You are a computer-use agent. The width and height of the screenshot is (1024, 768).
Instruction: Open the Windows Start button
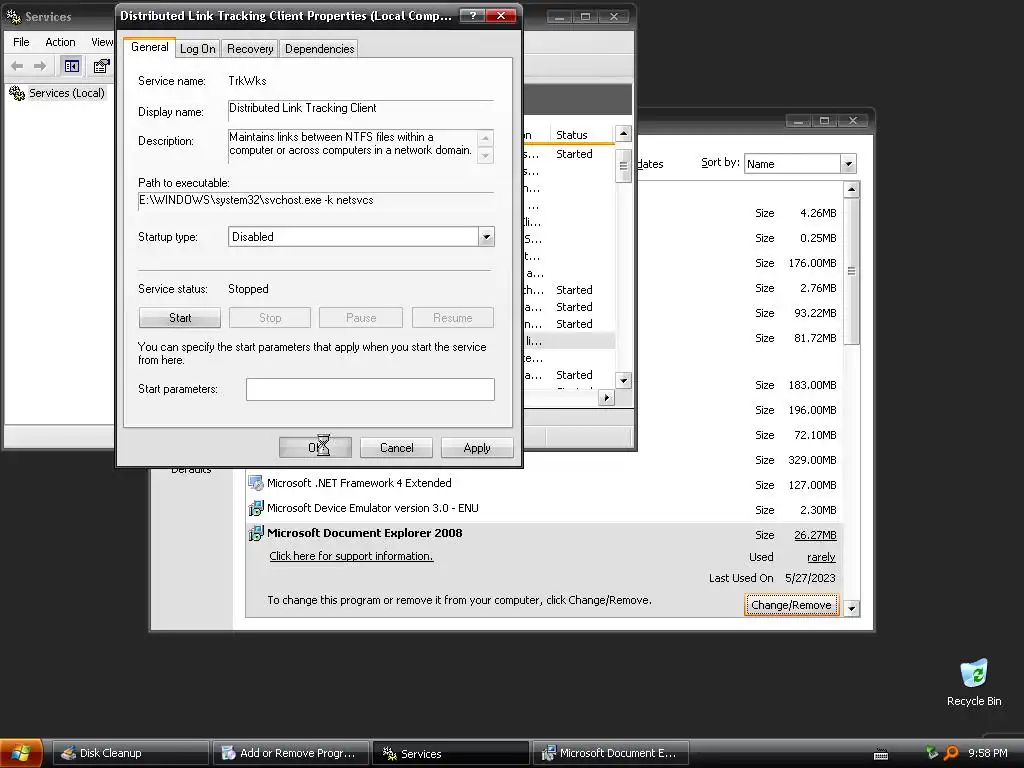[x=21, y=753]
